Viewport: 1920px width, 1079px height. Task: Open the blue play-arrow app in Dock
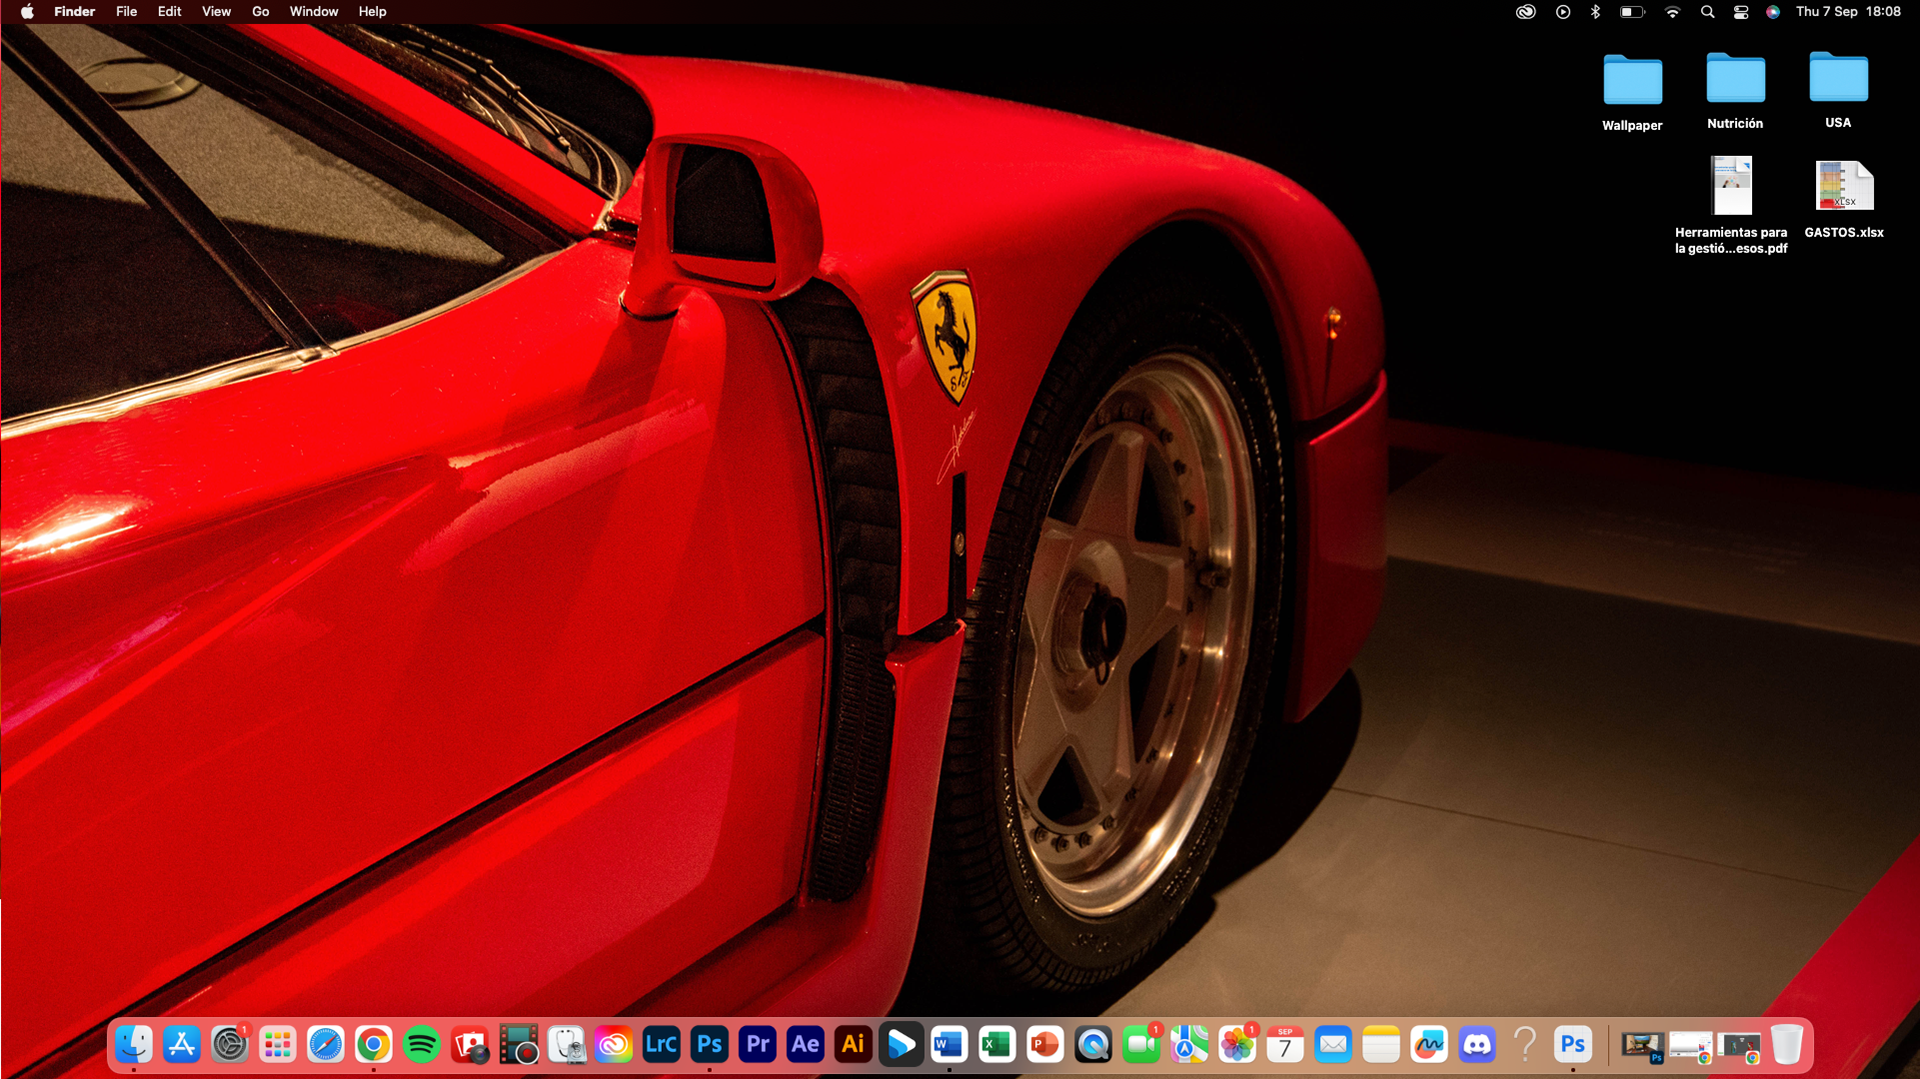902,1045
